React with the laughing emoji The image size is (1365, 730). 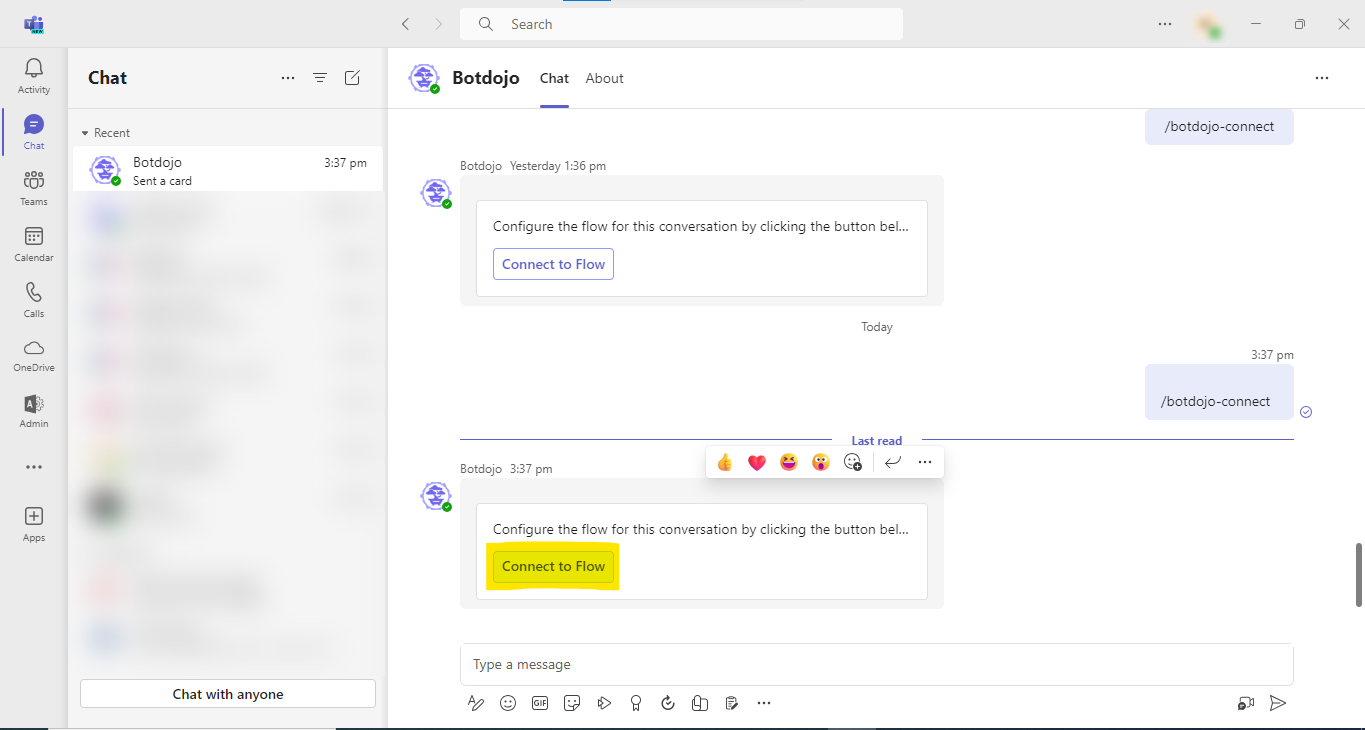pyautogui.click(x=789, y=462)
